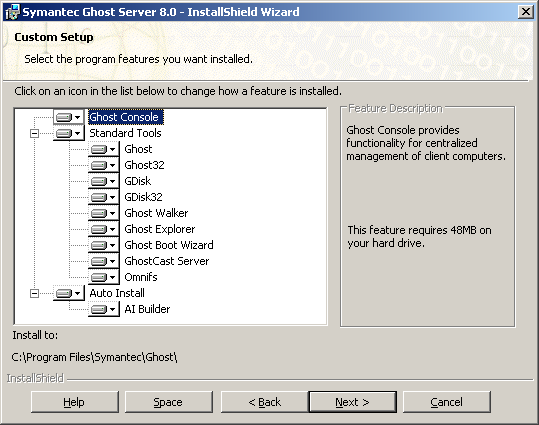Click the drive icon beside GDisk32

[x=104, y=197]
